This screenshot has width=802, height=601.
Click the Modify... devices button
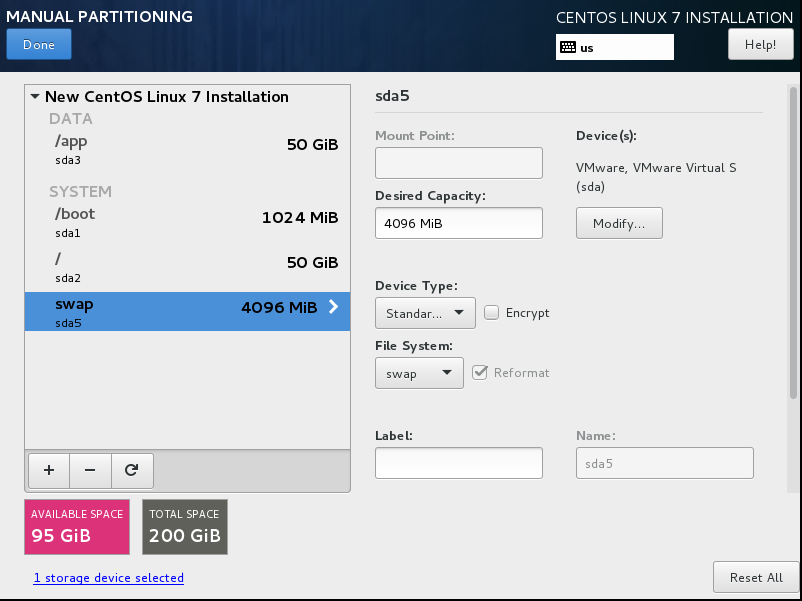(619, 223)
